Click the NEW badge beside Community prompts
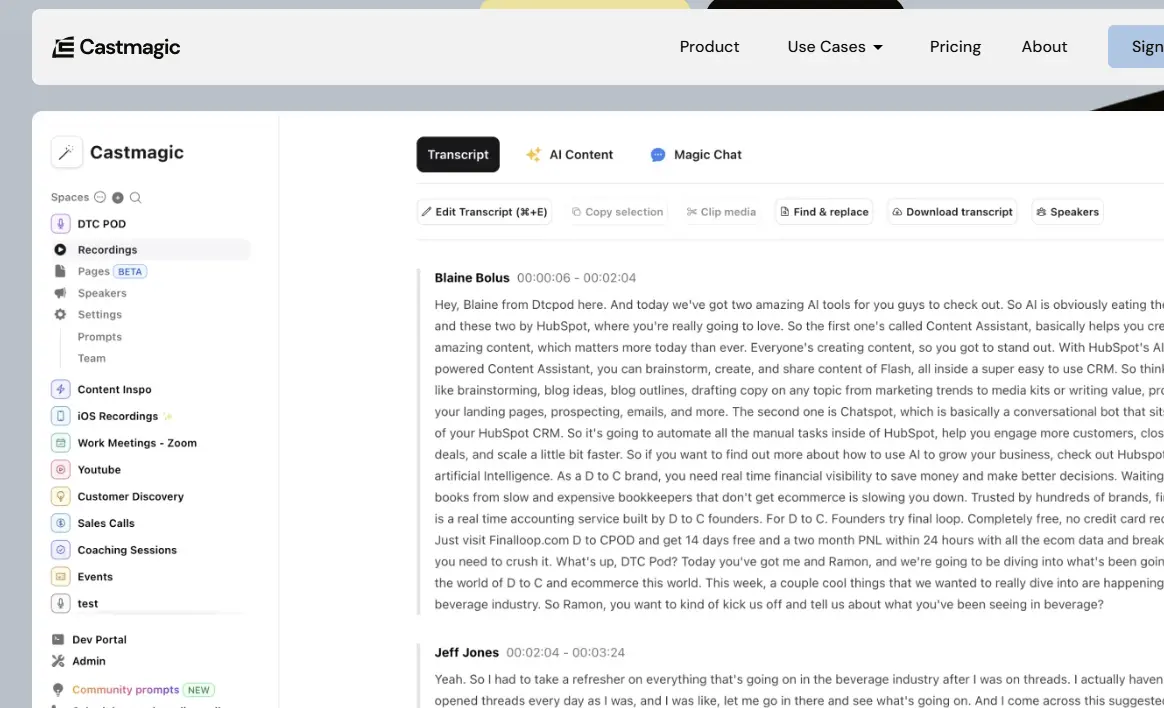 coord(199,690)
